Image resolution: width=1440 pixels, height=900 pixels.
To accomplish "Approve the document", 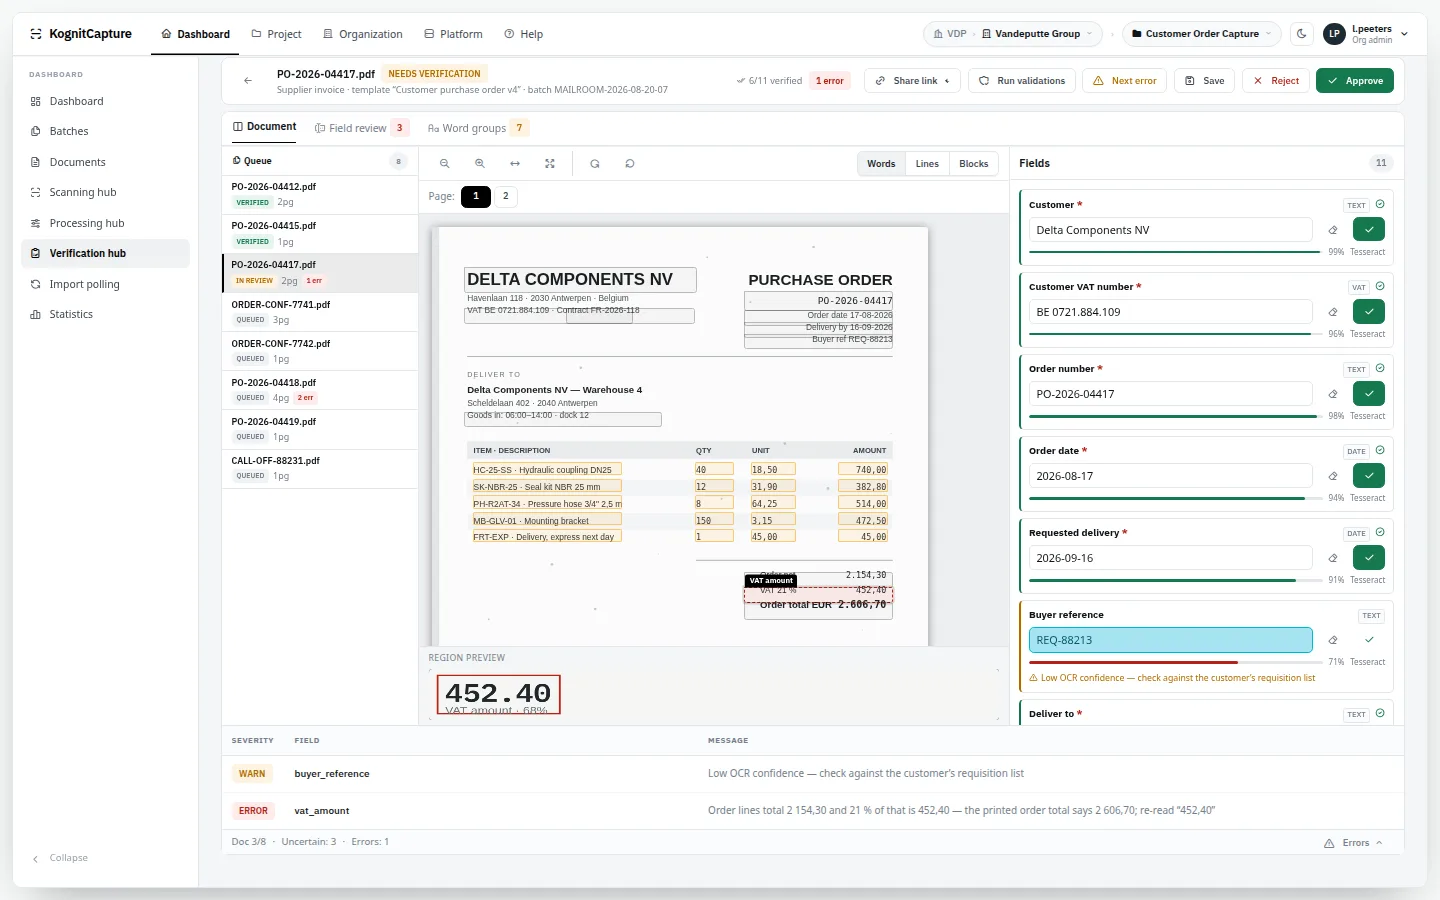I will (1355, 81).
